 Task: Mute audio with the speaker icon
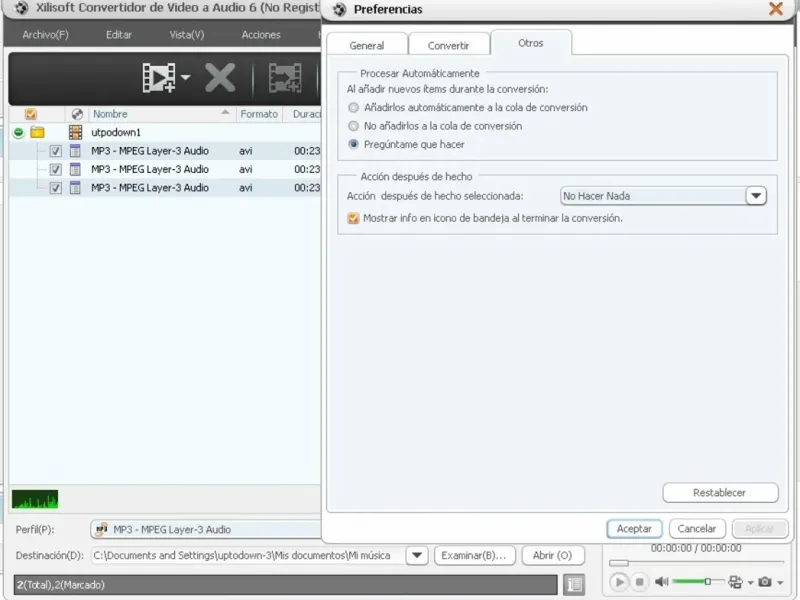(x=661, y=582)
